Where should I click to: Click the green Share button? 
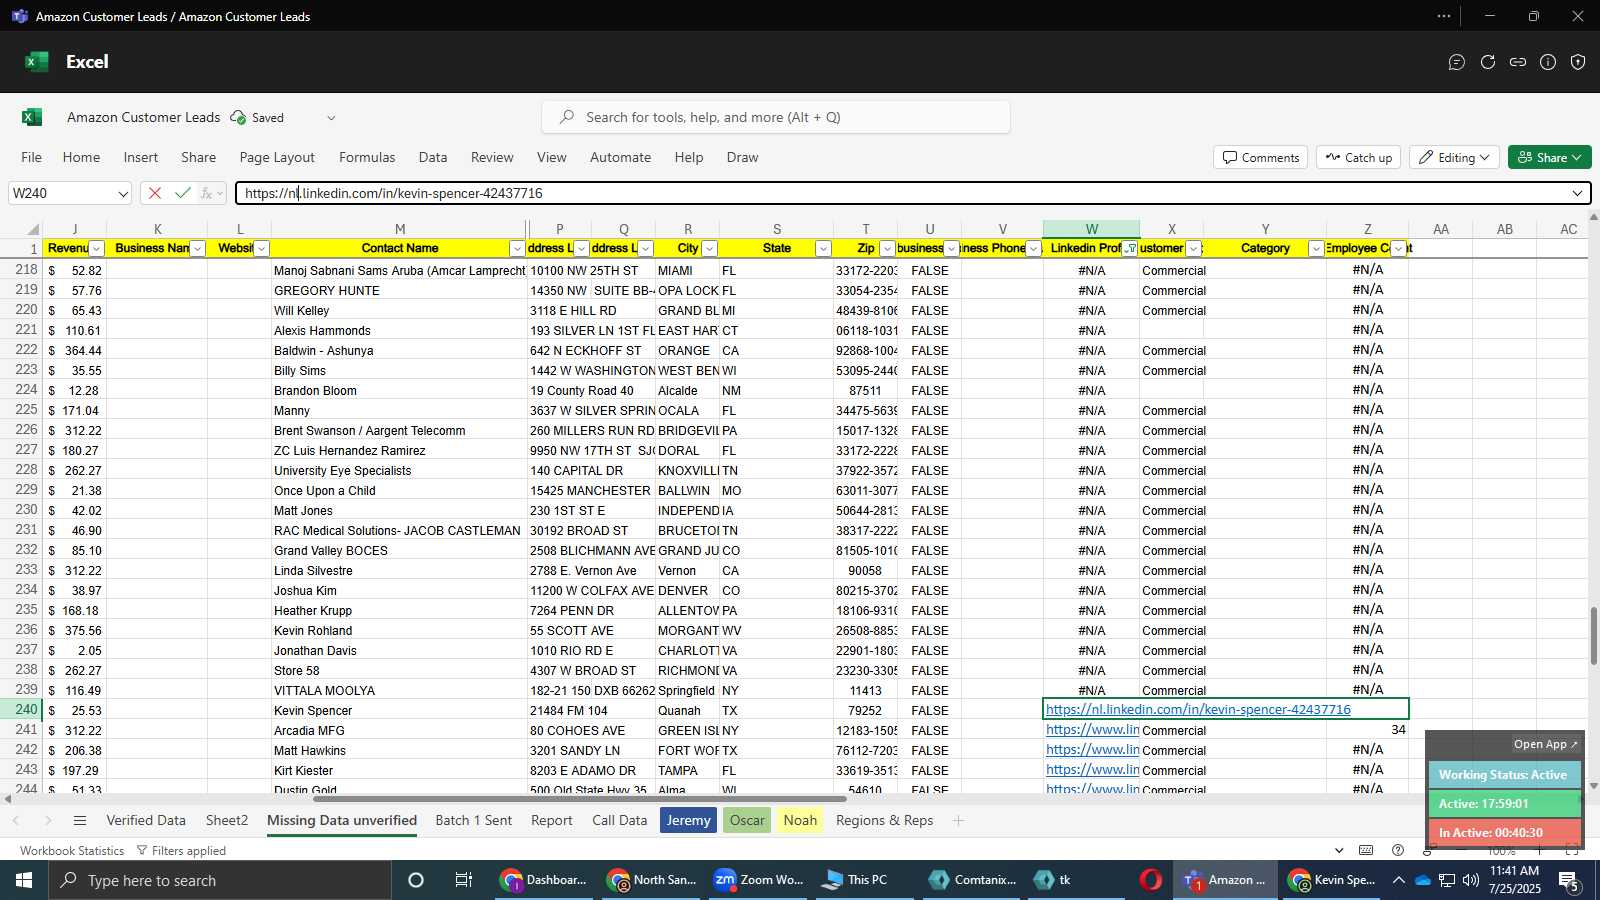click(x=1550, y=157)
